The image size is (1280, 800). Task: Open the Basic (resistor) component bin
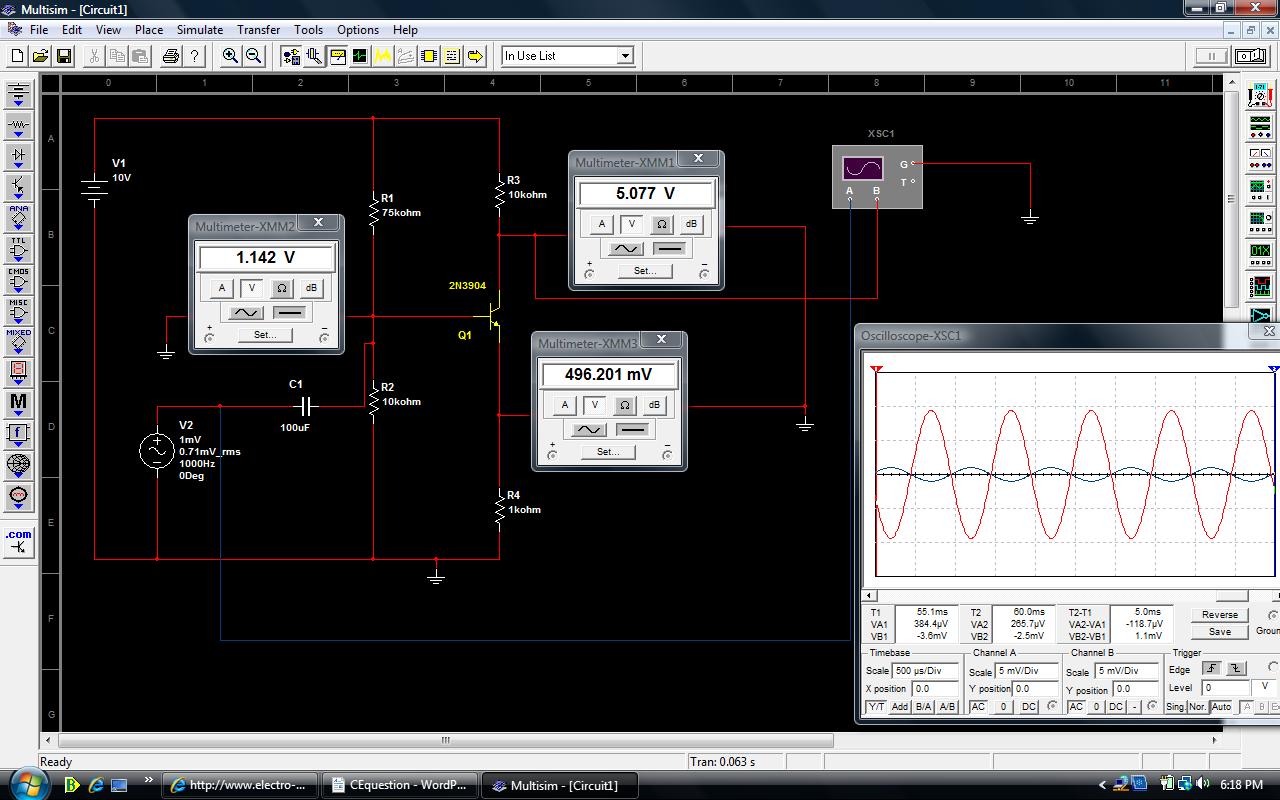(19, 125)
